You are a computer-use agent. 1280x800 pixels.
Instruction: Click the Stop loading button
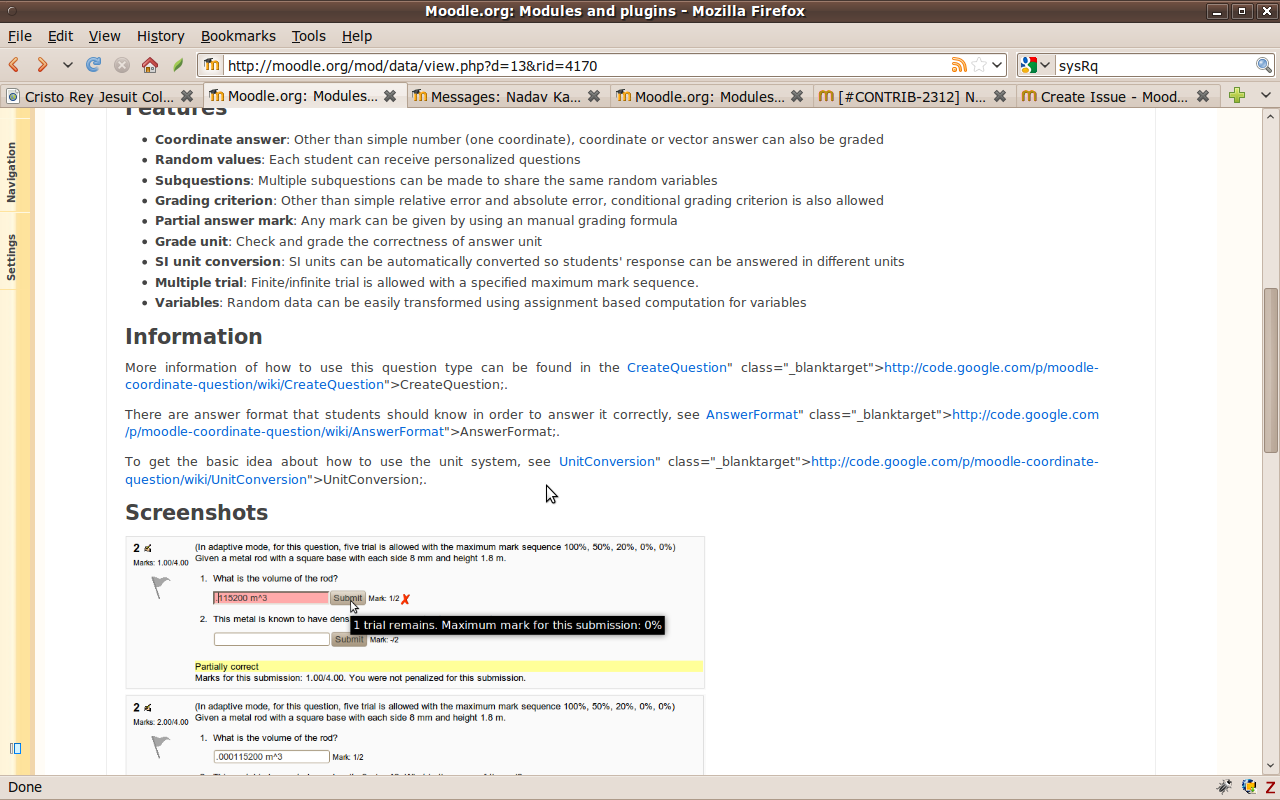(121, 65)
